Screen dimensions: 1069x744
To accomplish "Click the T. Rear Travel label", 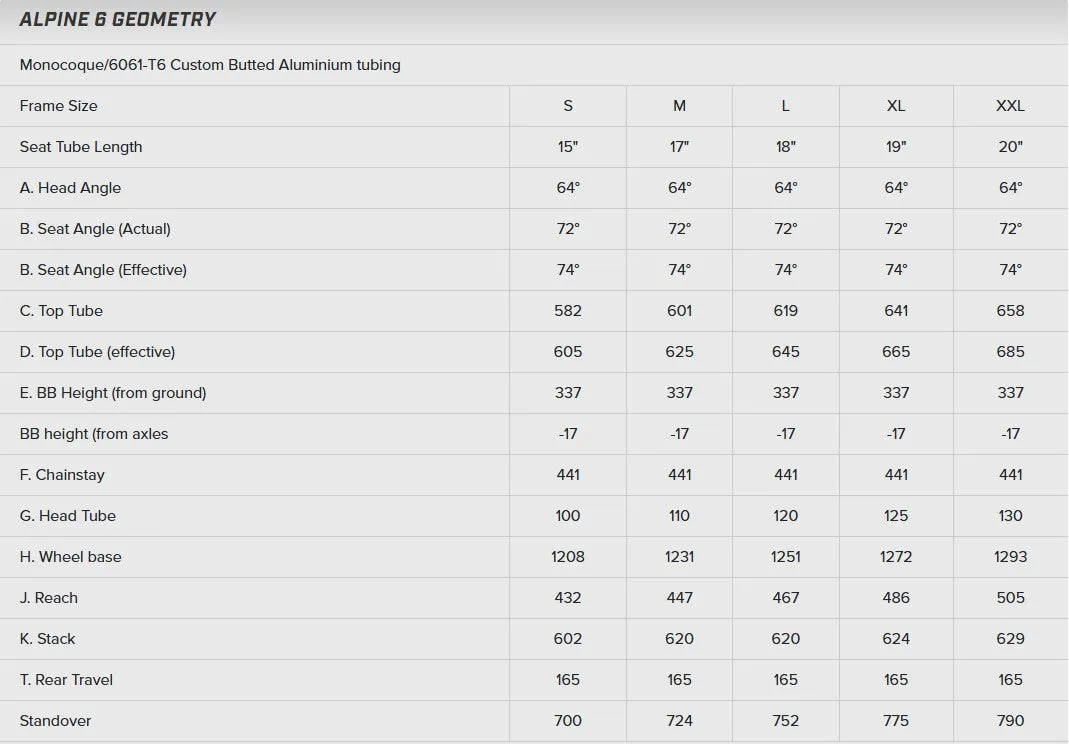I will click(x=66, y=679).
